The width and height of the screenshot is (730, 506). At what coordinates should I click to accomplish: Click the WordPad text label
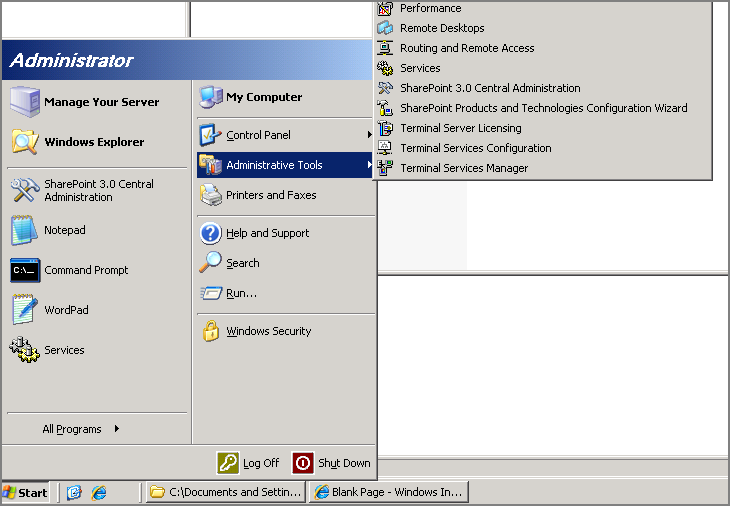click(x=66, y=310)
